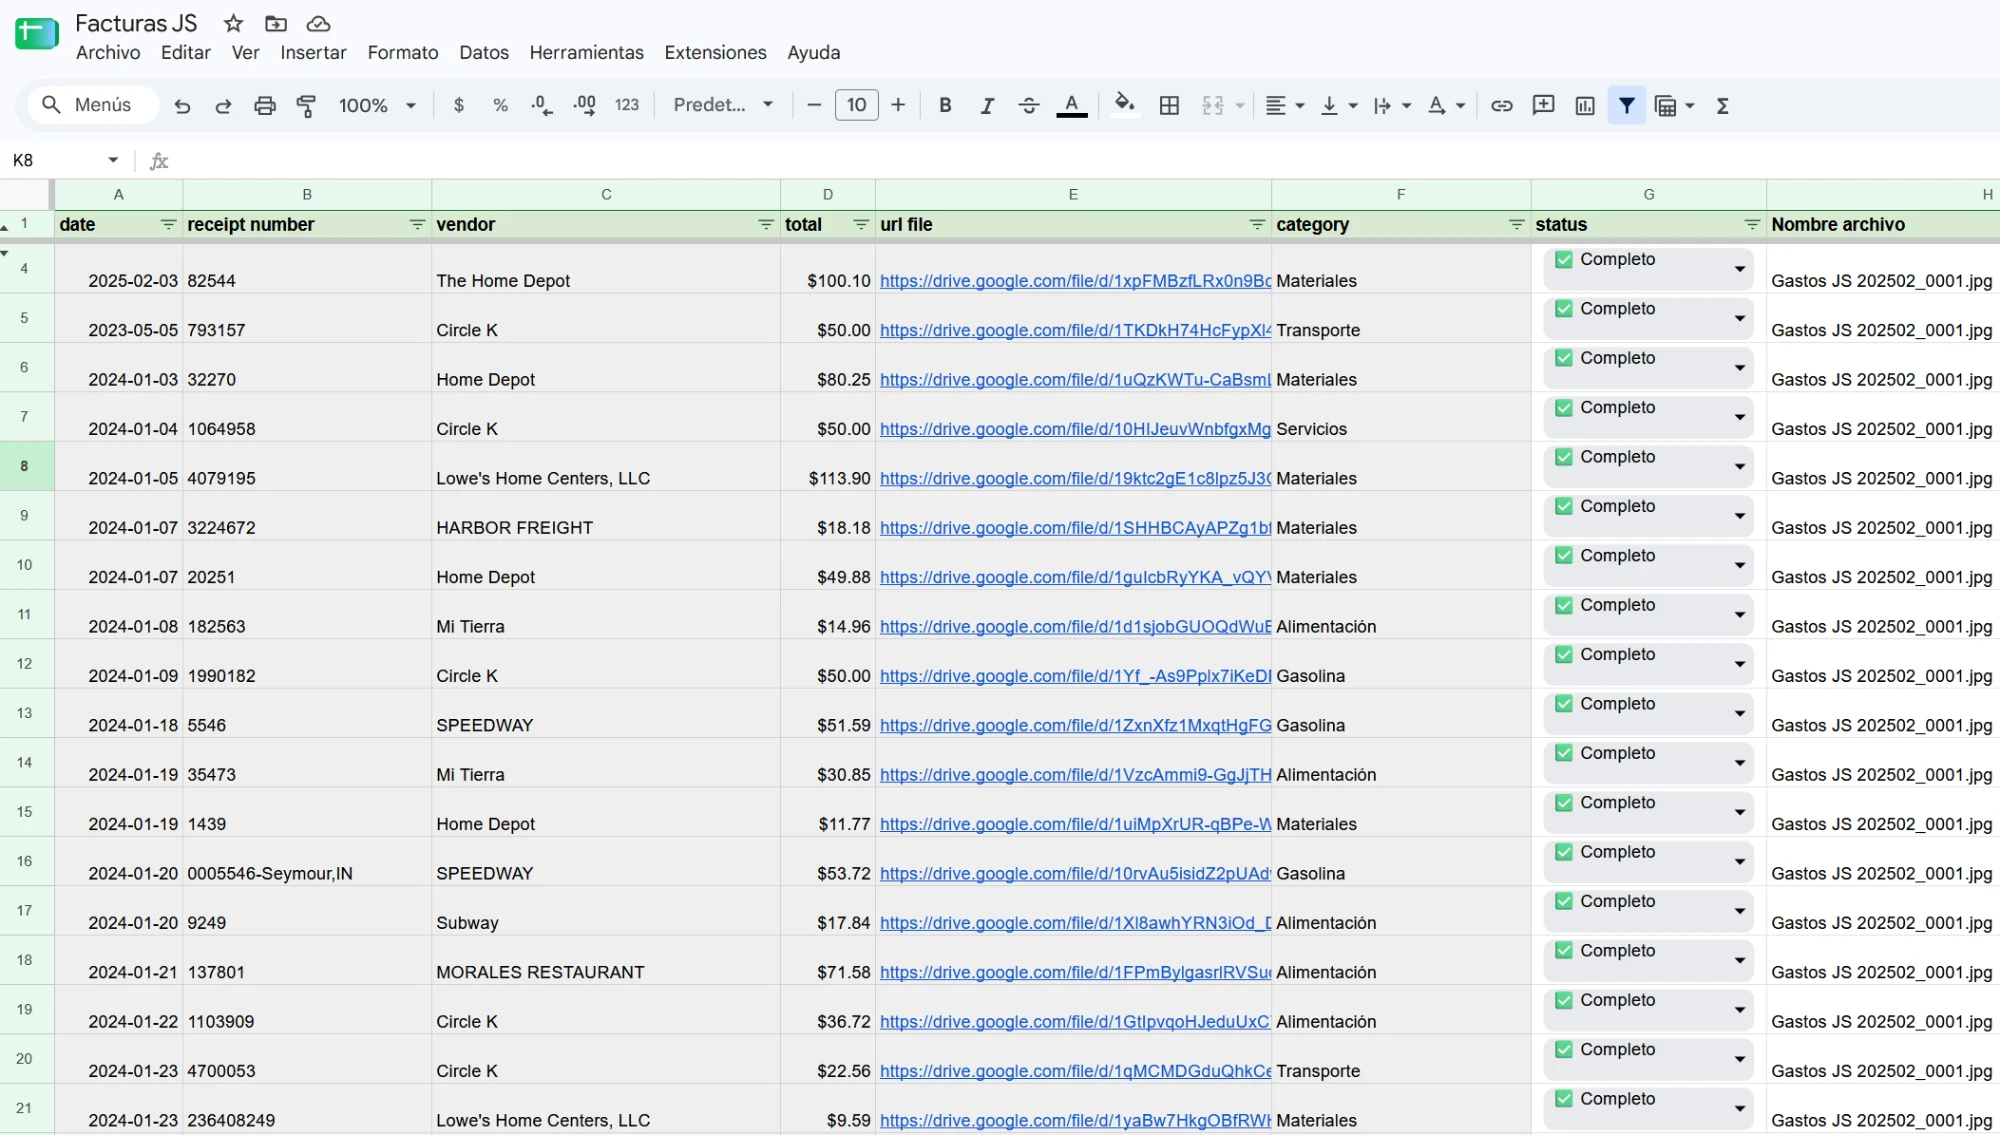Open the Insertar menu
The width and height of the screenshot is (2000, 1135).
(313, 53)
